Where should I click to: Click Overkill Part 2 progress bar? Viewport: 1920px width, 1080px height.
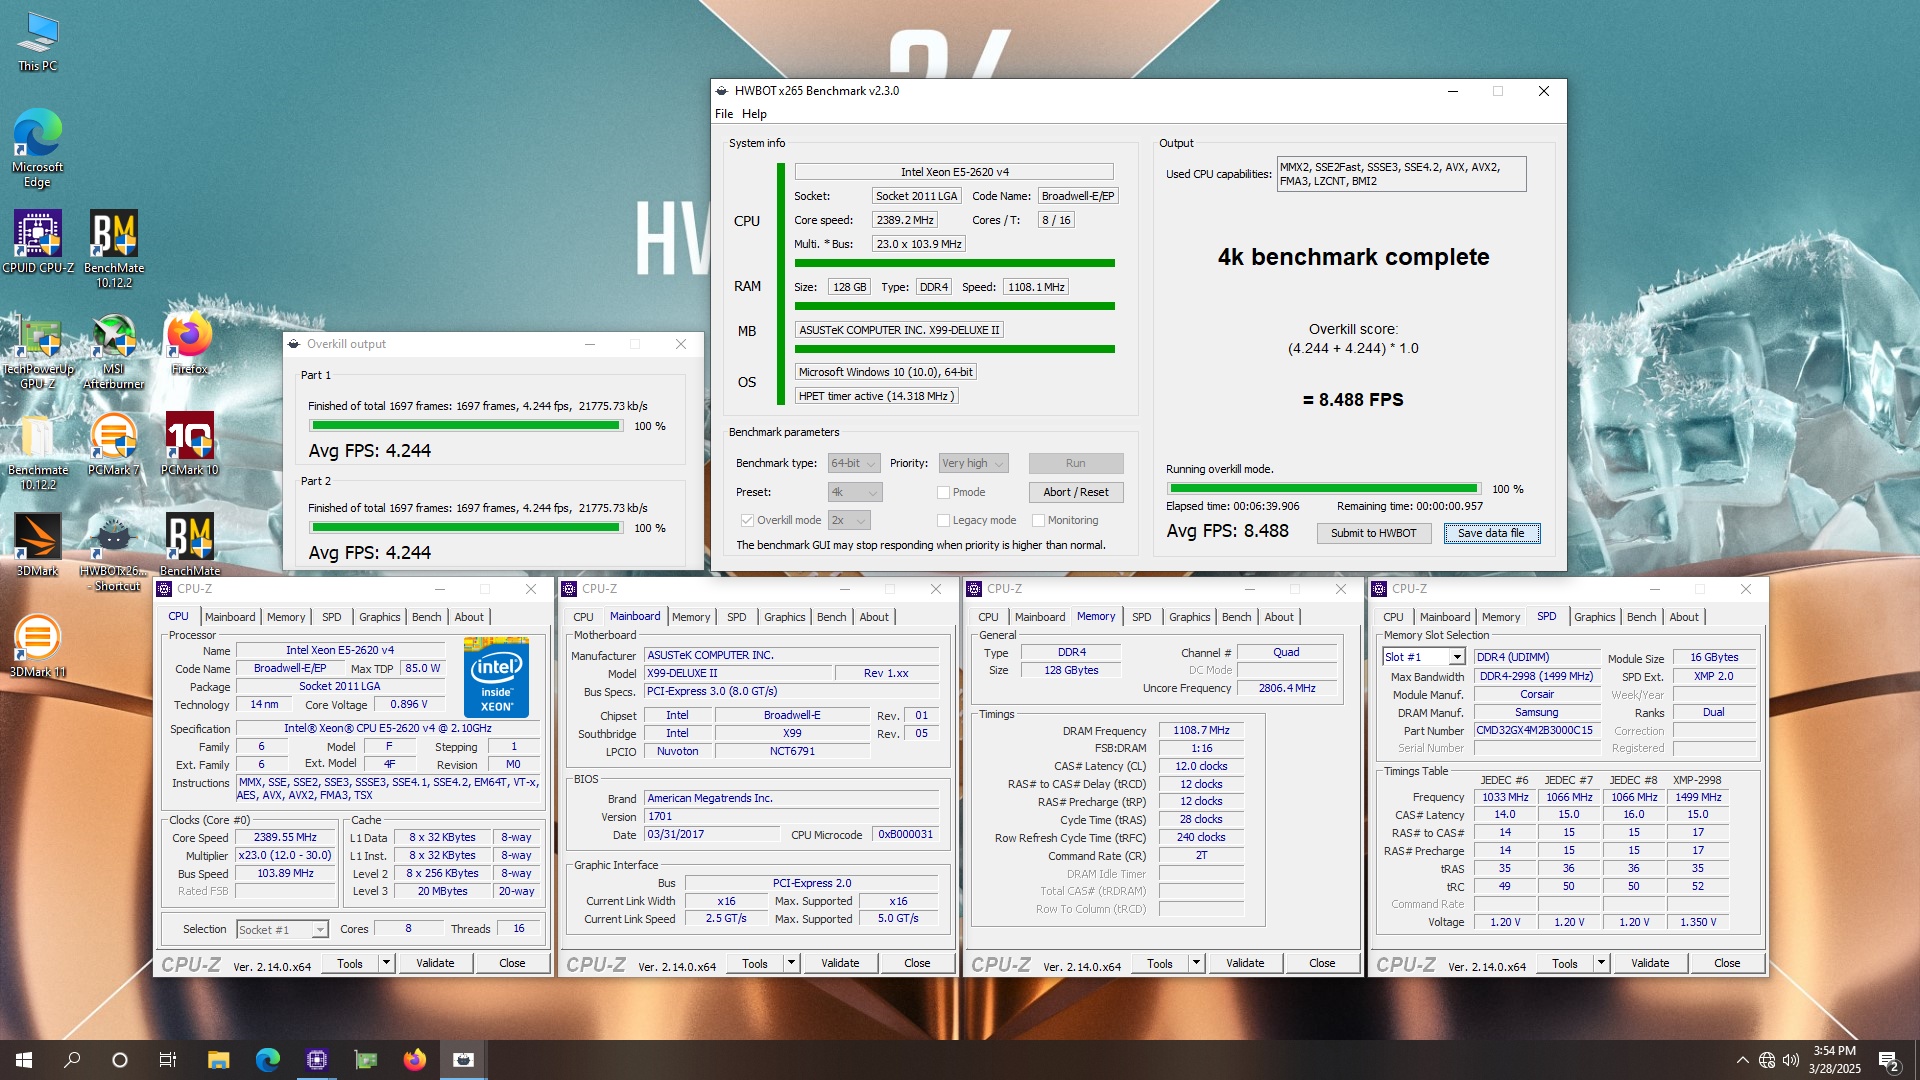[466, 528]
